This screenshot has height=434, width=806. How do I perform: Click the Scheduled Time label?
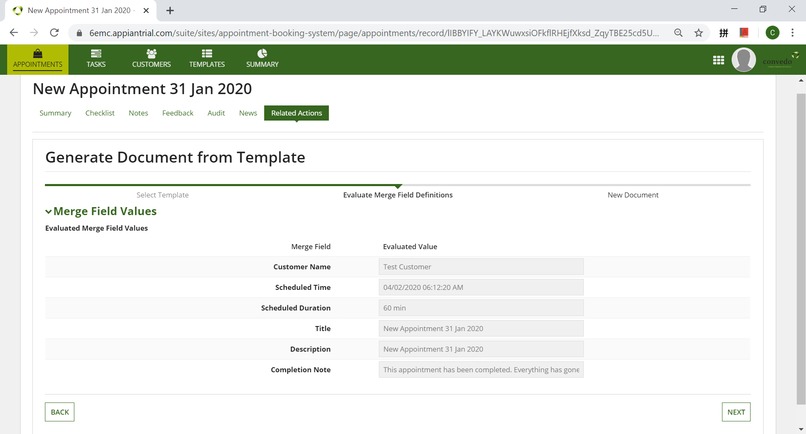coord(303,287)
